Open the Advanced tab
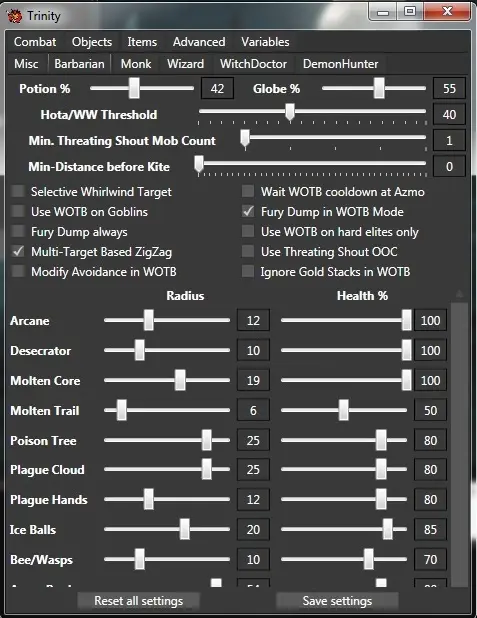477x618 pixels. (x=199, y=42)
